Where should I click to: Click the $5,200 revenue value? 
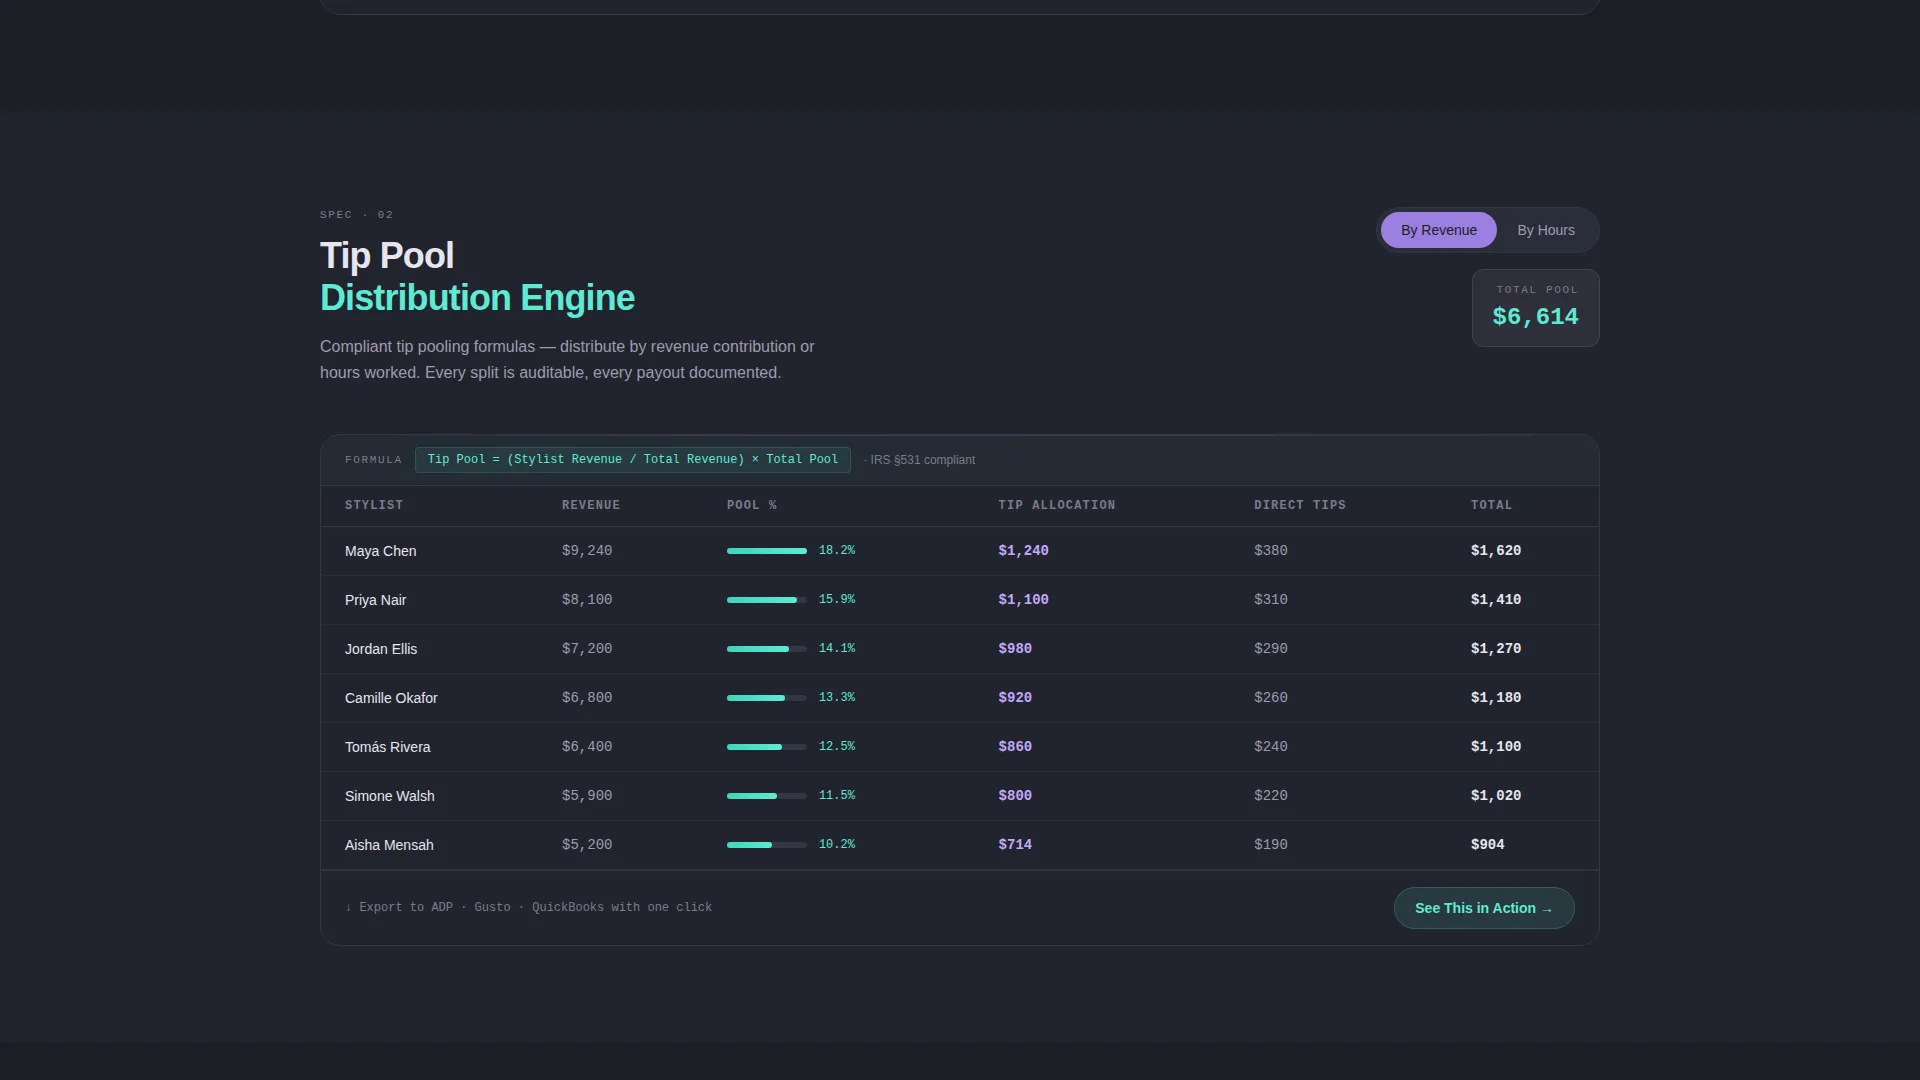(x=587, y=845)
